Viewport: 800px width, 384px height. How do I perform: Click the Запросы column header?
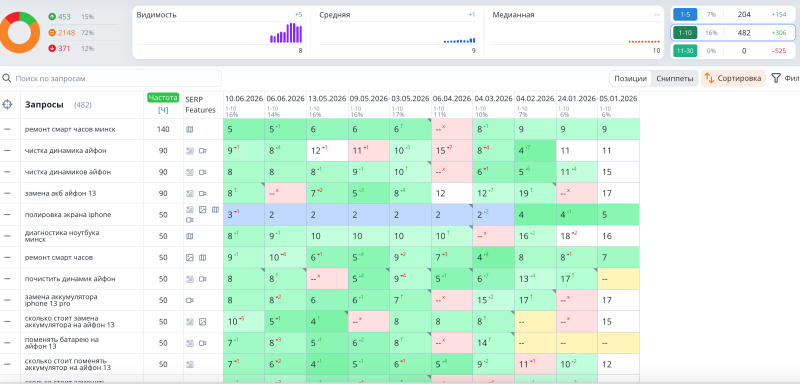(x=44, y=105)
